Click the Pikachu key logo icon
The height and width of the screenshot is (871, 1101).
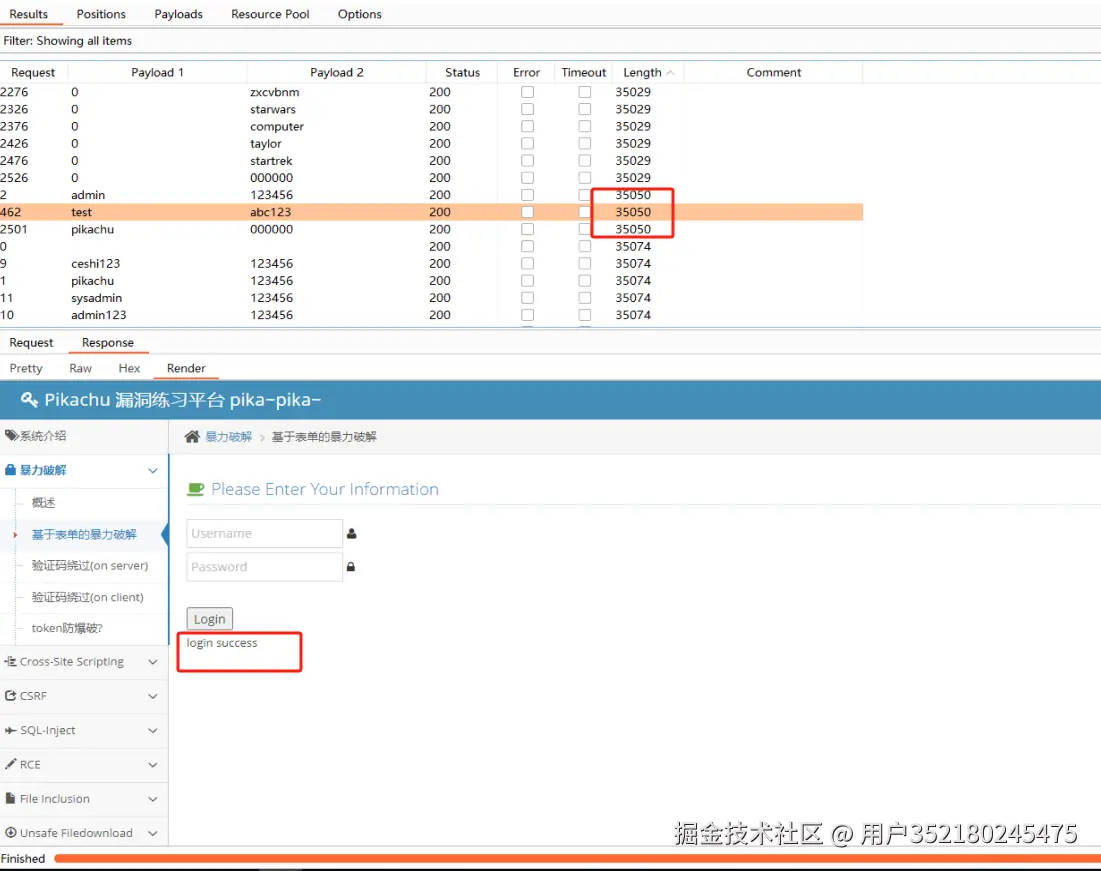[29, 400]
